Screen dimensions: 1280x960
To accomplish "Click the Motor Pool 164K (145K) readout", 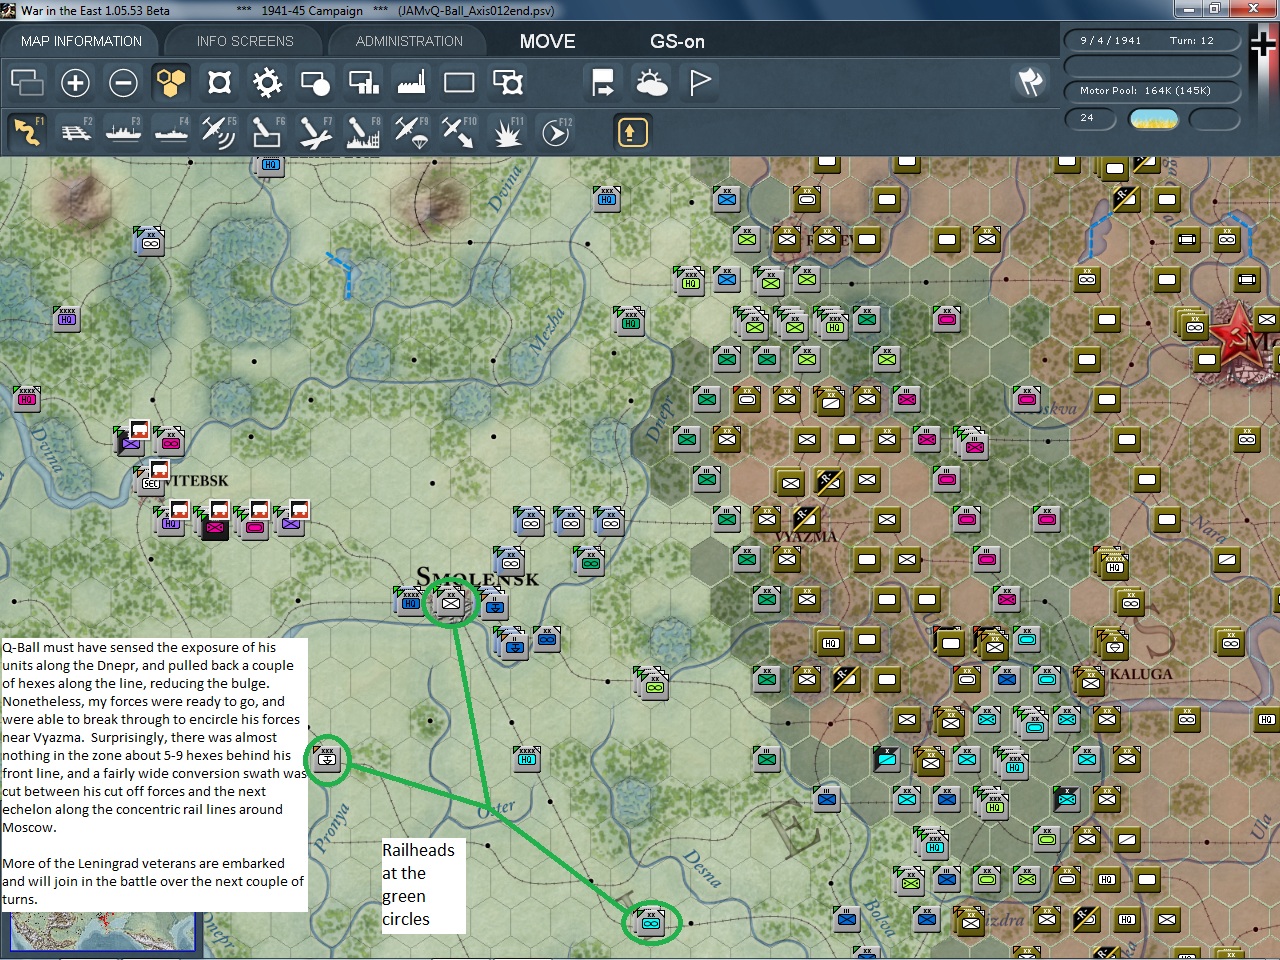I will pos(1152,91).
